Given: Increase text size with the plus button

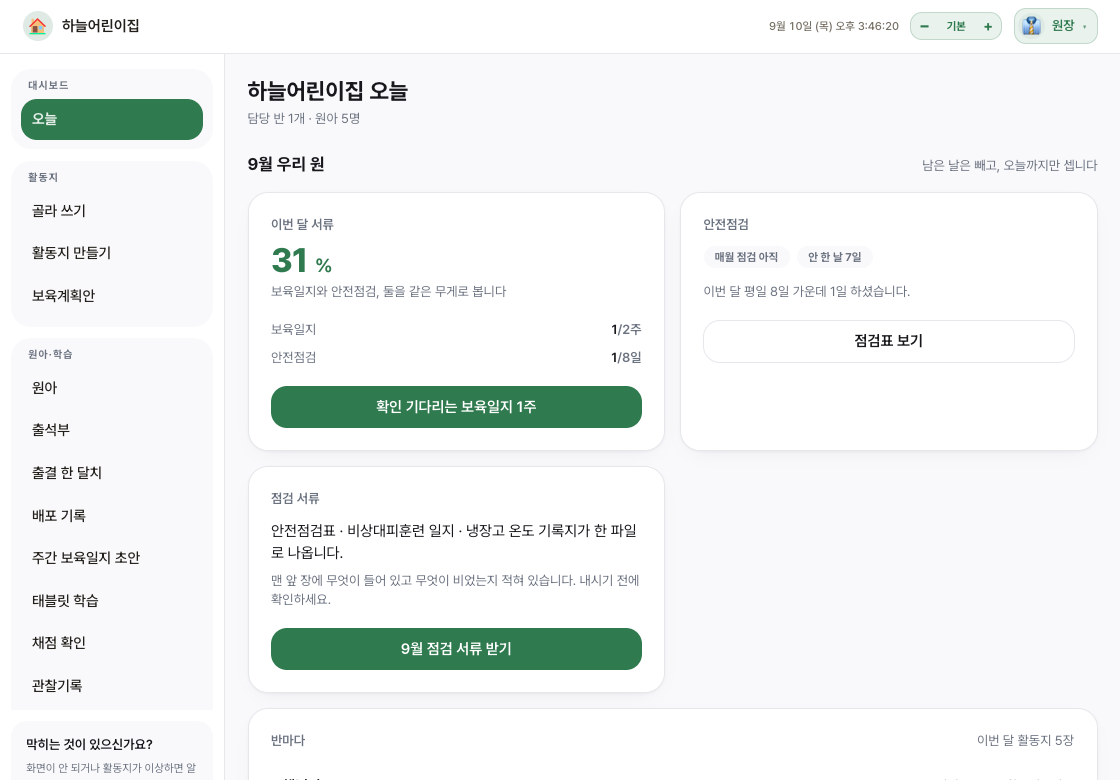Looking at the screenshot, I should 988,26.
